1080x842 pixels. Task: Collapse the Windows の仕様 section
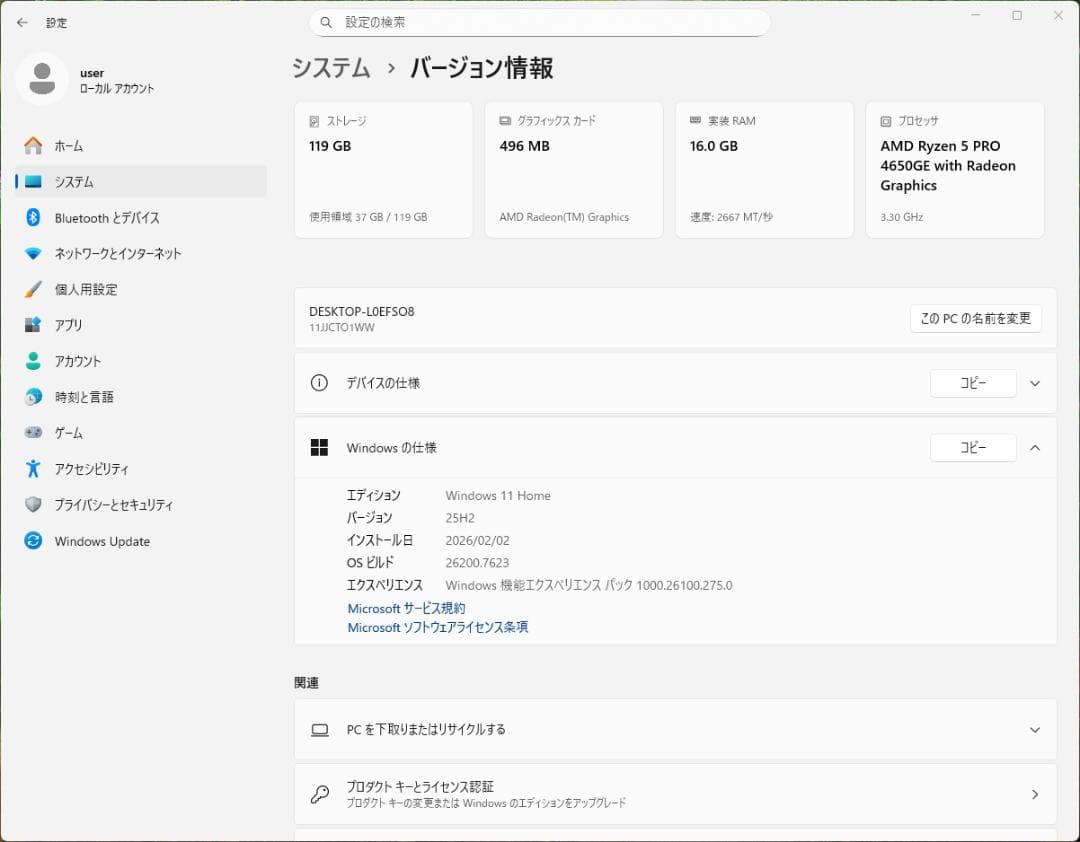pos(1035,447)
